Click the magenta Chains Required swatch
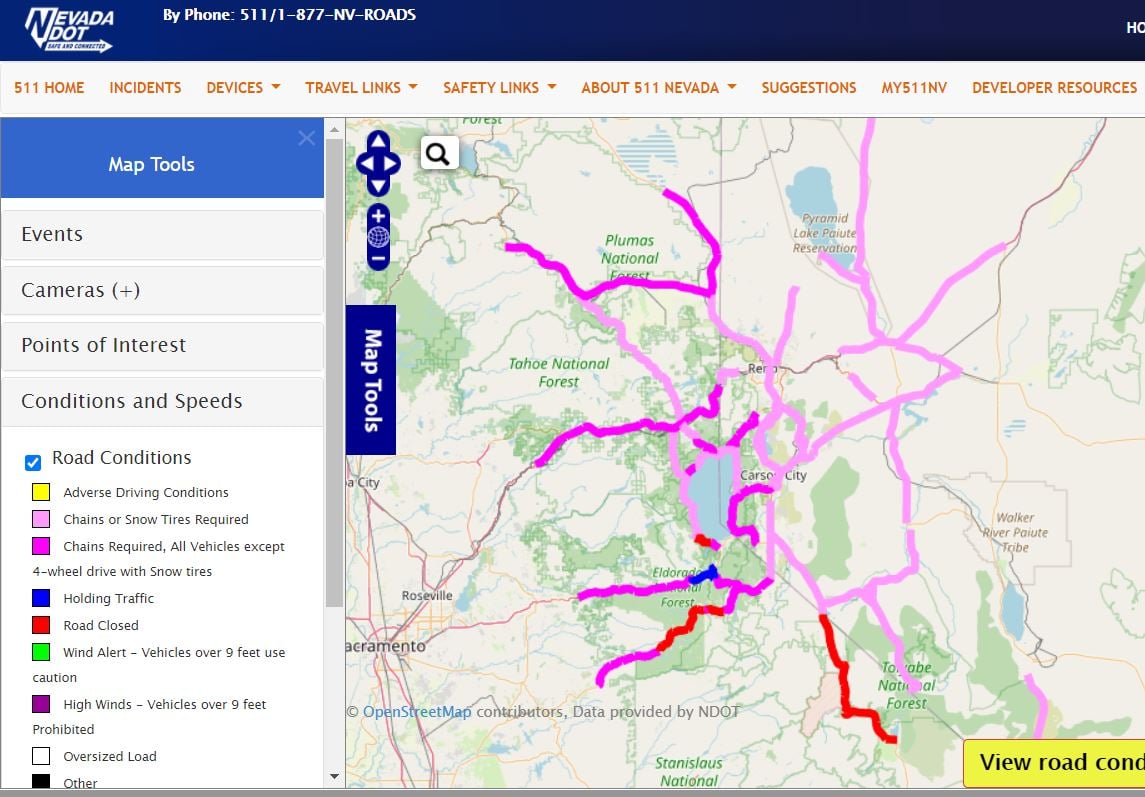The image size is (1145, 797). (x=41, y=546)
